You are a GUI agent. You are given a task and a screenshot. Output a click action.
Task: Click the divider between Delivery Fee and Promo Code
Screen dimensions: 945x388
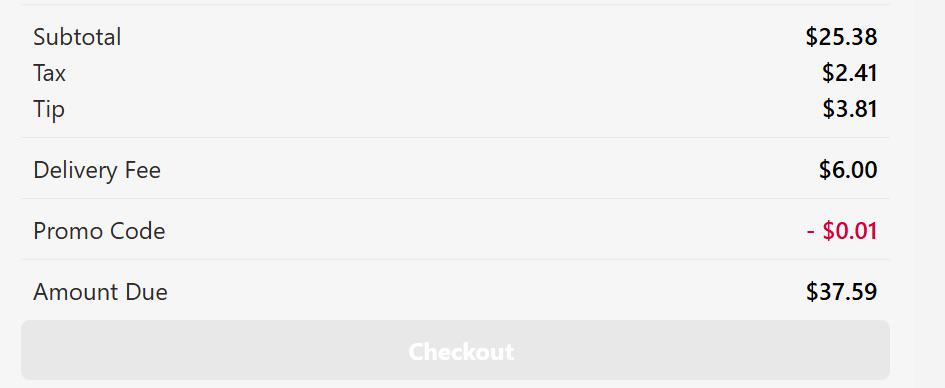455,198
